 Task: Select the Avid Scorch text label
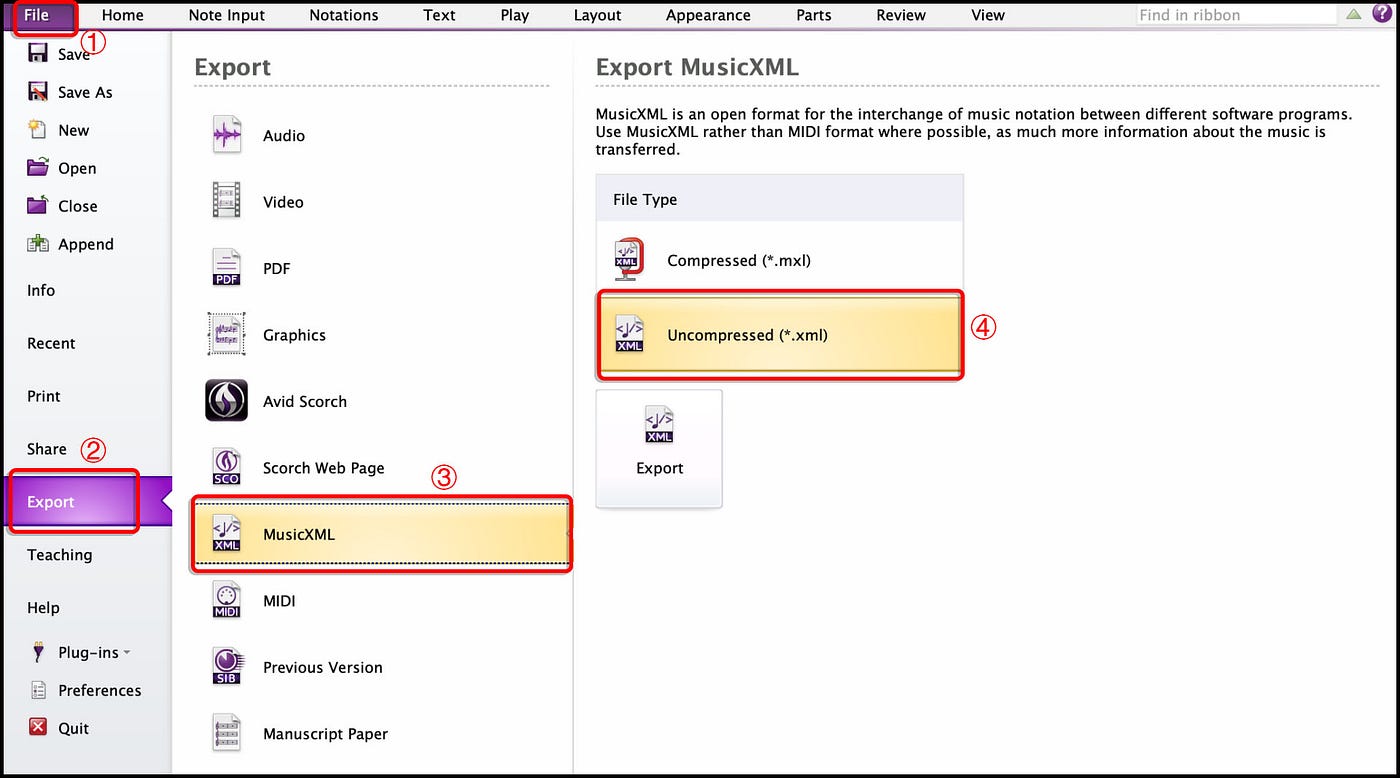(x=305, y=401)
